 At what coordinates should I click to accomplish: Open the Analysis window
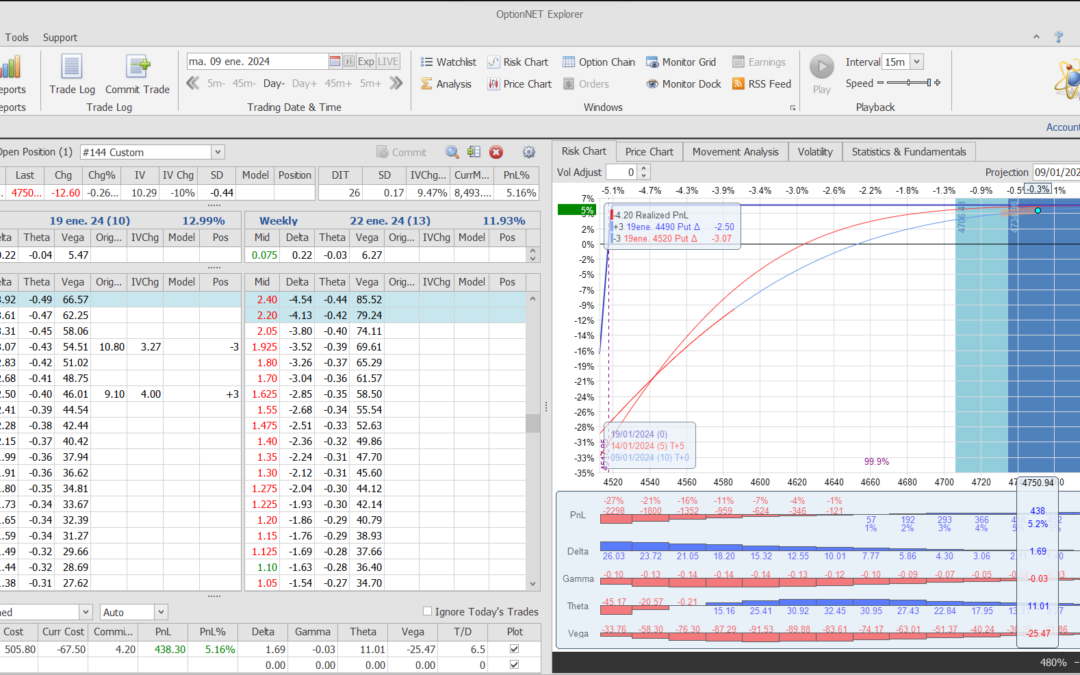pos(445,84)
